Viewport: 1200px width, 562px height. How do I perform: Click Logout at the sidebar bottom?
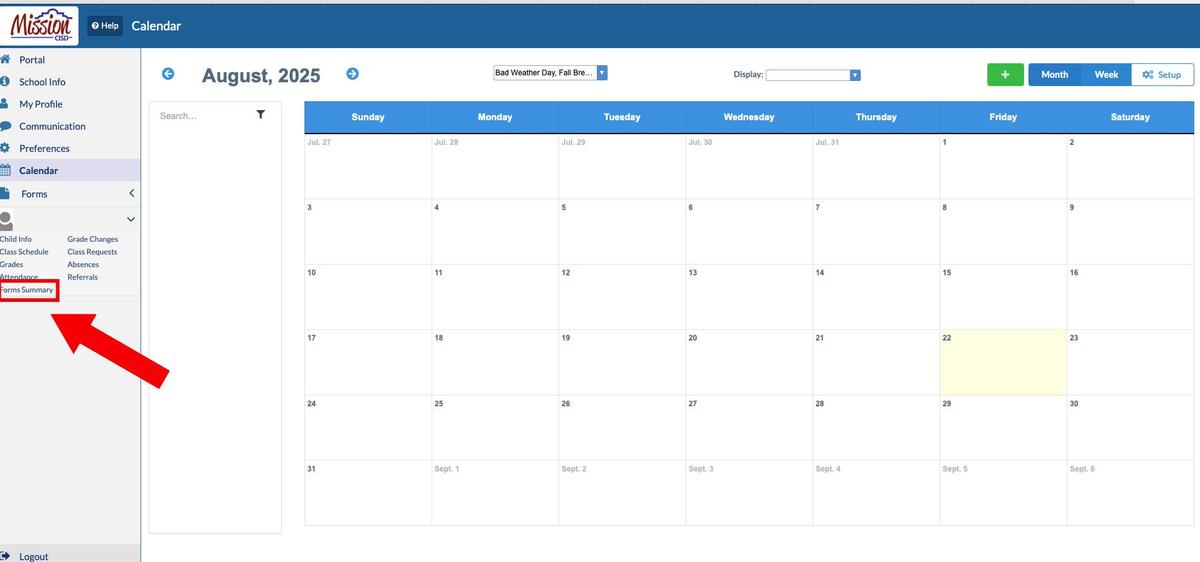tap(33, 556)
